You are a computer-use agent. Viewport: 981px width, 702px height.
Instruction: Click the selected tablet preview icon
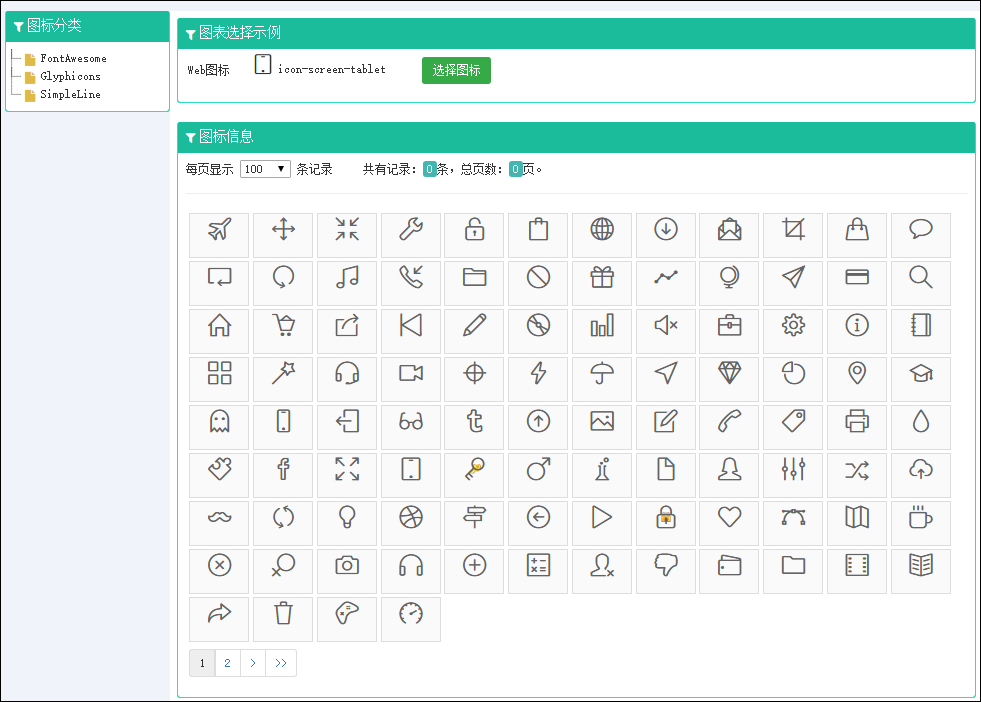pos(263,64)
